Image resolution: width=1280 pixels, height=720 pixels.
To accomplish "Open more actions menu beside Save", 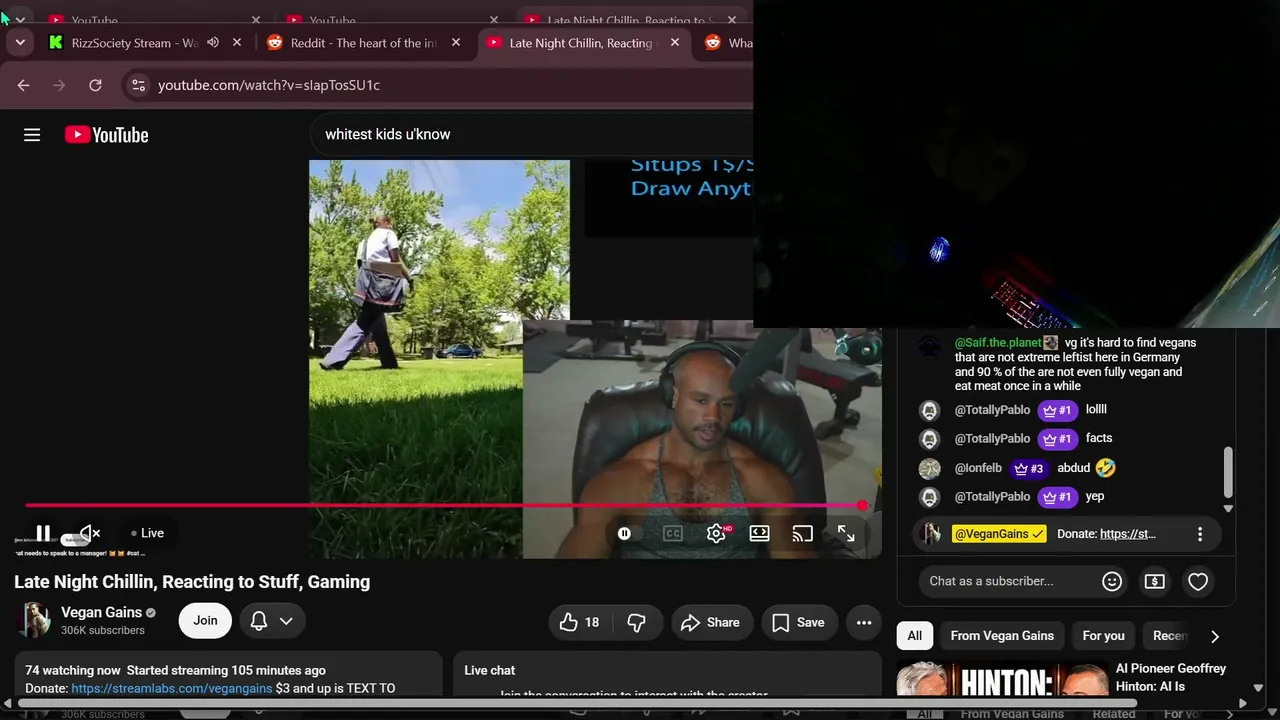I will (x=864, y=622).
